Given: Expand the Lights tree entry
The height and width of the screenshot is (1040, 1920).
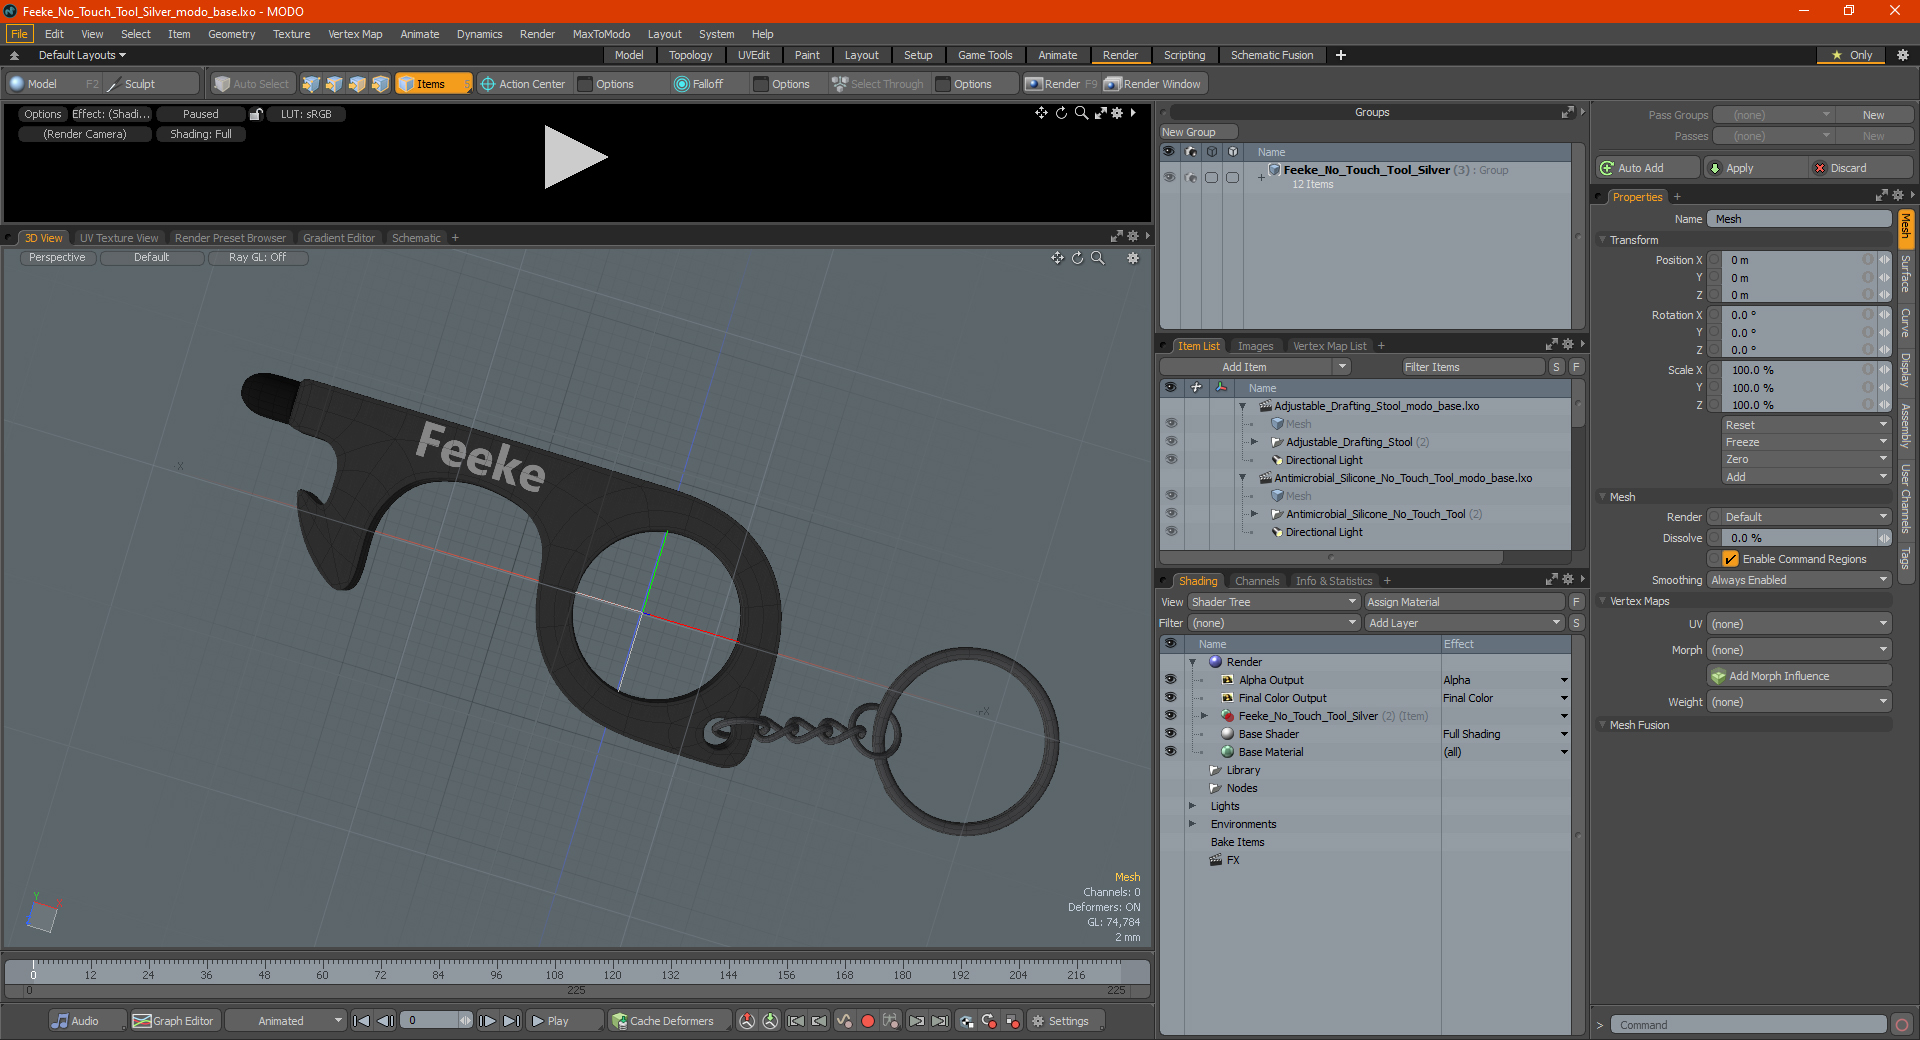Looking at the screenshot, I should [x=1192, y=806].
